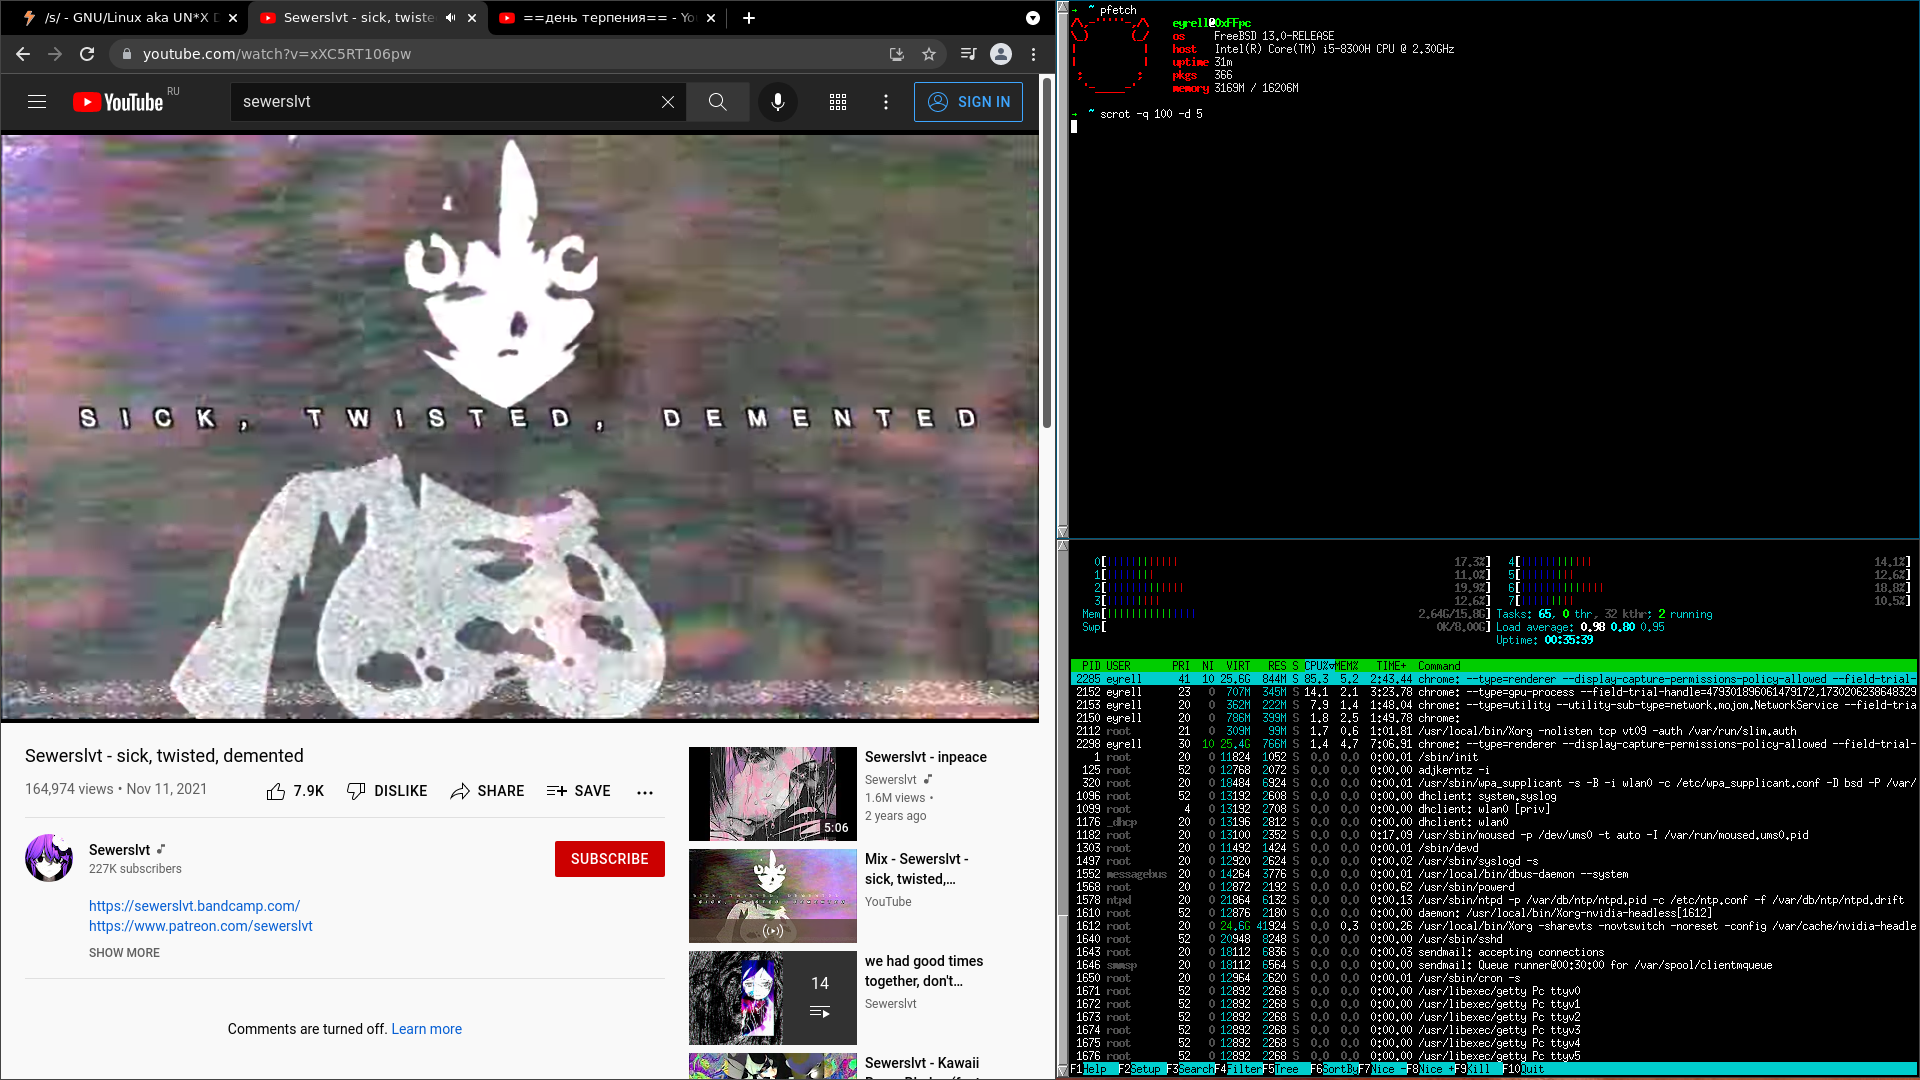This screenshot has height=1080, width=1920.
Task: Click SIGN IN button
Action: pyautogui.click(x=968, y=102)
